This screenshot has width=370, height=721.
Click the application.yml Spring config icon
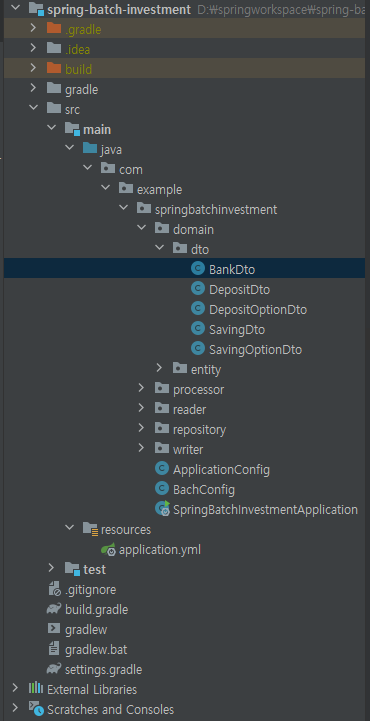(x=108, y=549)
